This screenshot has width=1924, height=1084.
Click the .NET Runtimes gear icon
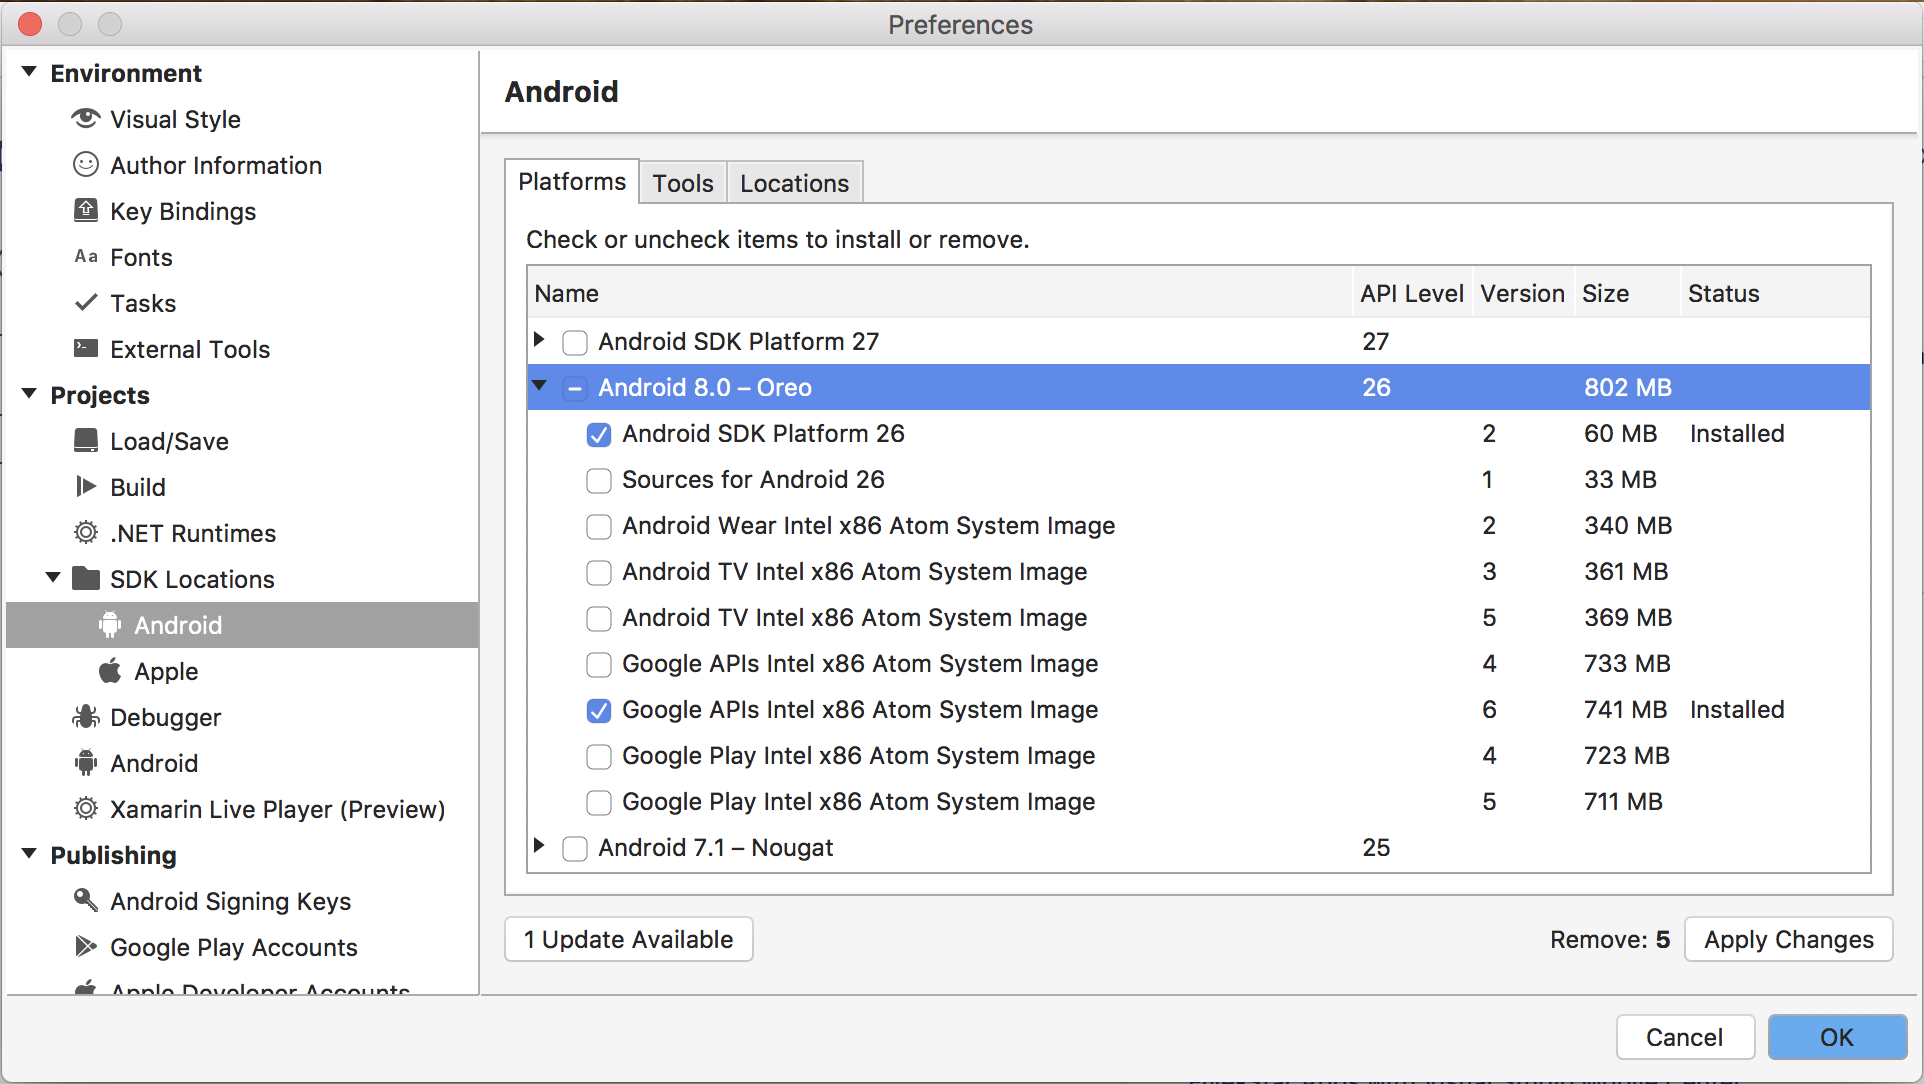(x=86, y=533)
